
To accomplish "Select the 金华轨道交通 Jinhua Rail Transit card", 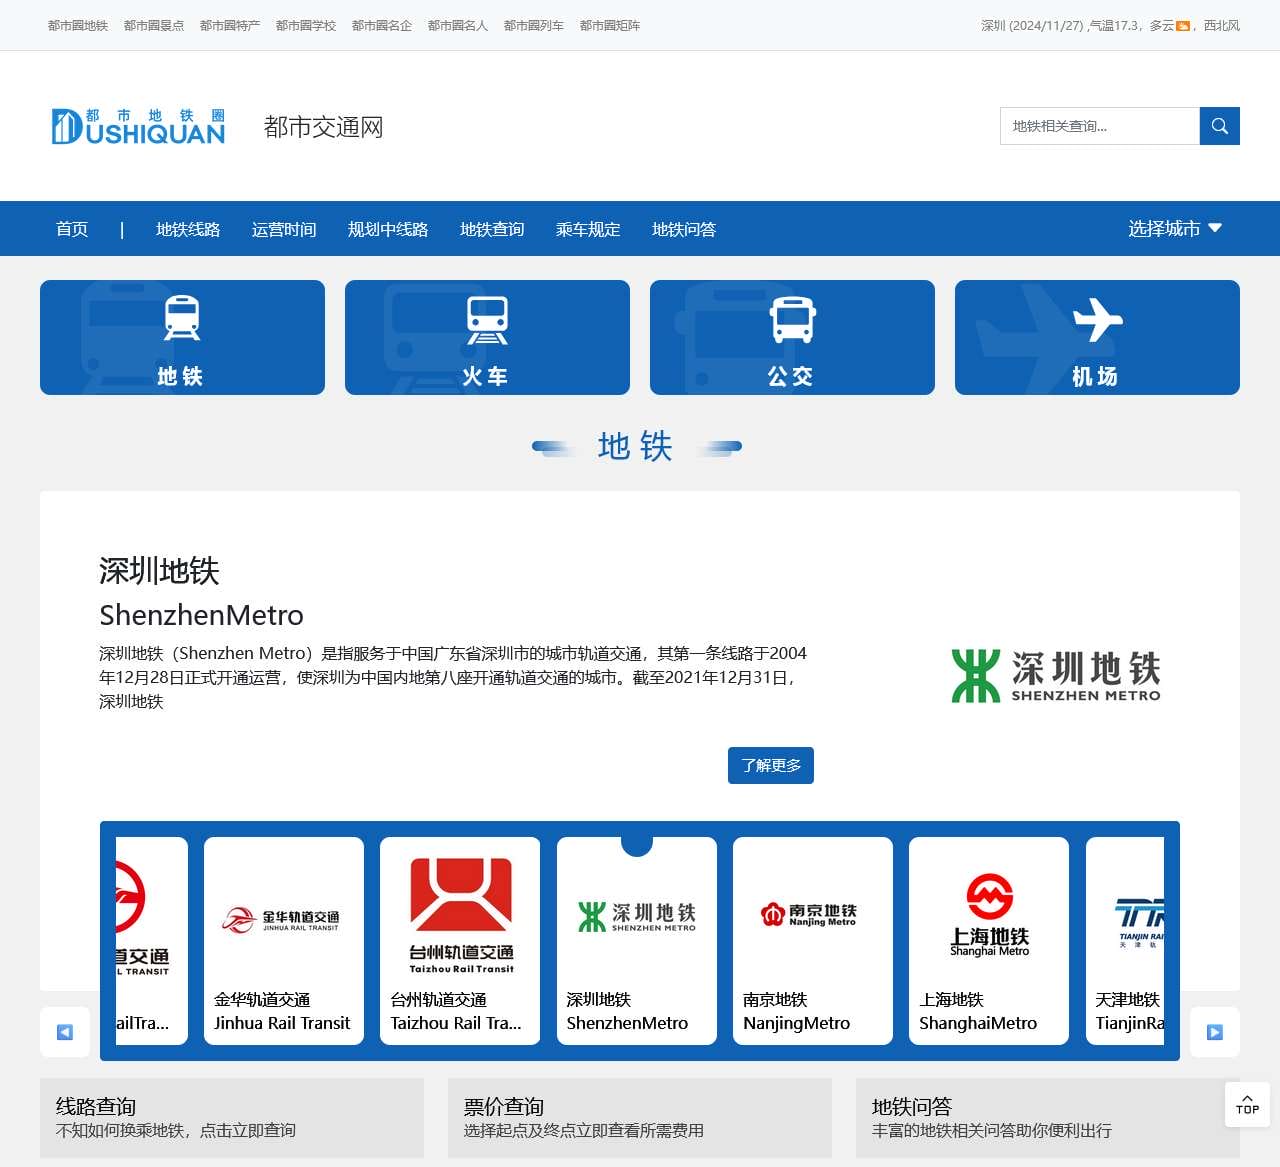I will click(x=284, y=941).
